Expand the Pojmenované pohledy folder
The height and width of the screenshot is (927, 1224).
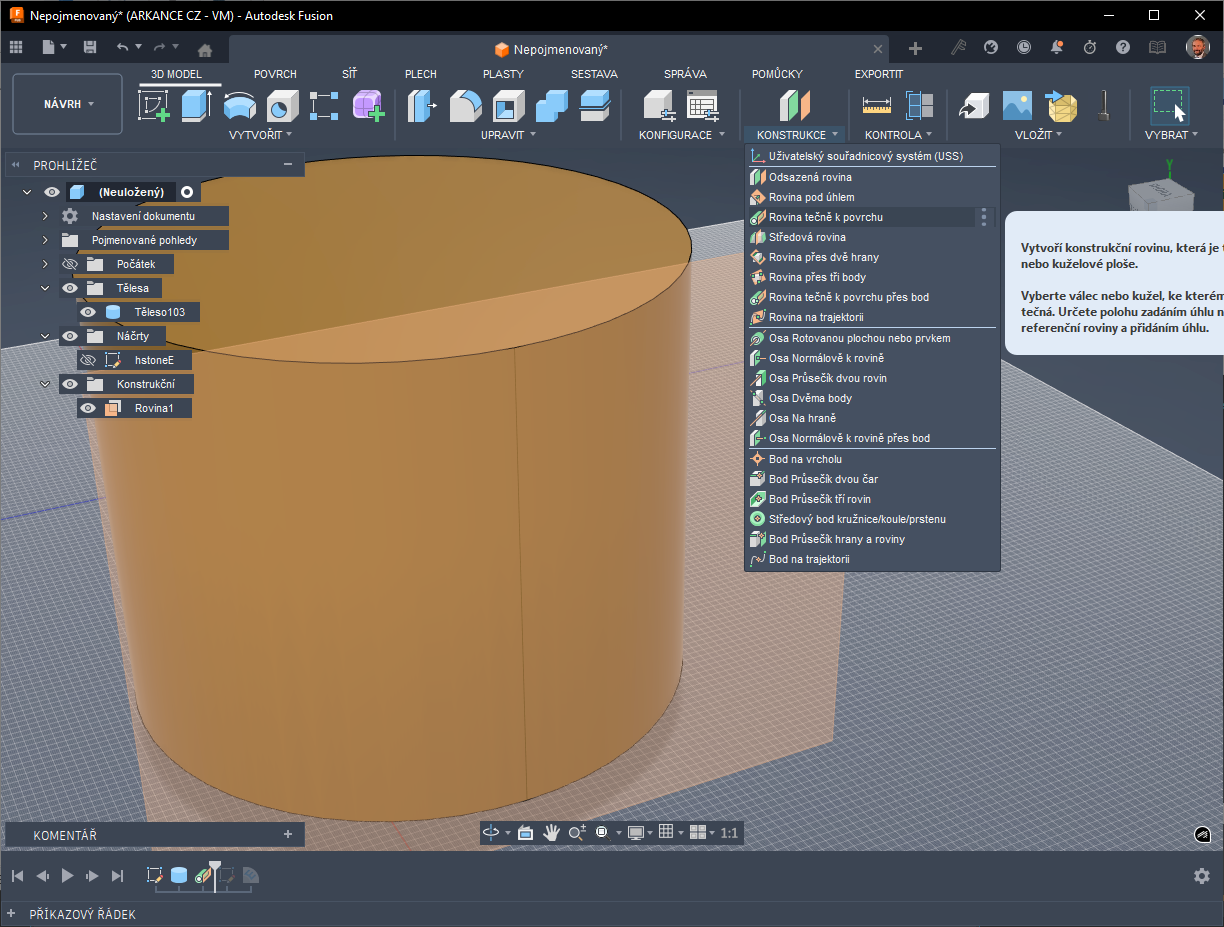pos(45,240)
